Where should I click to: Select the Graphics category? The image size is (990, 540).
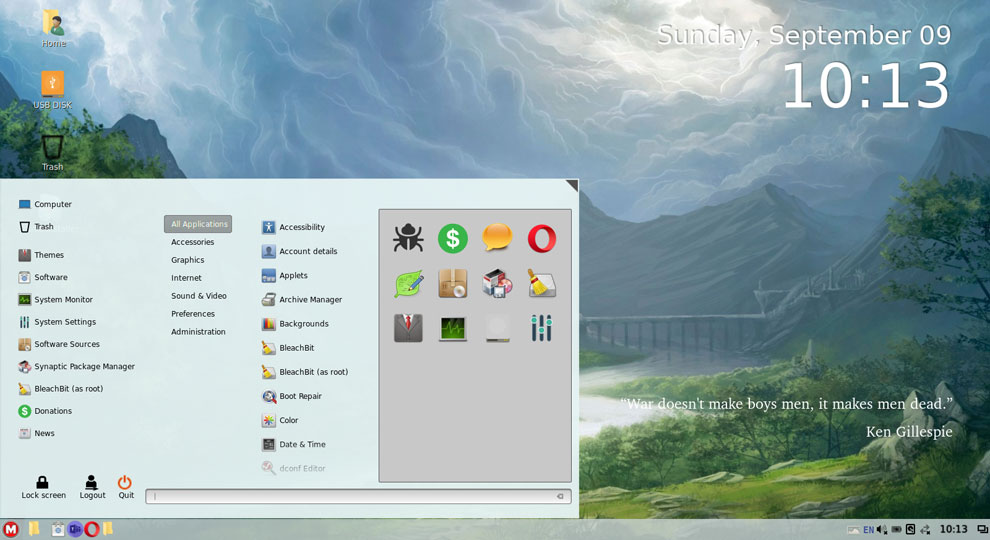188,260
